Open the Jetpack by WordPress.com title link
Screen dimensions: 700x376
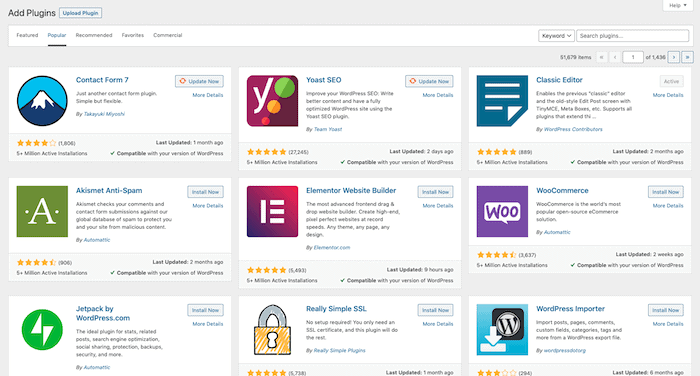(x=103, y=313)
